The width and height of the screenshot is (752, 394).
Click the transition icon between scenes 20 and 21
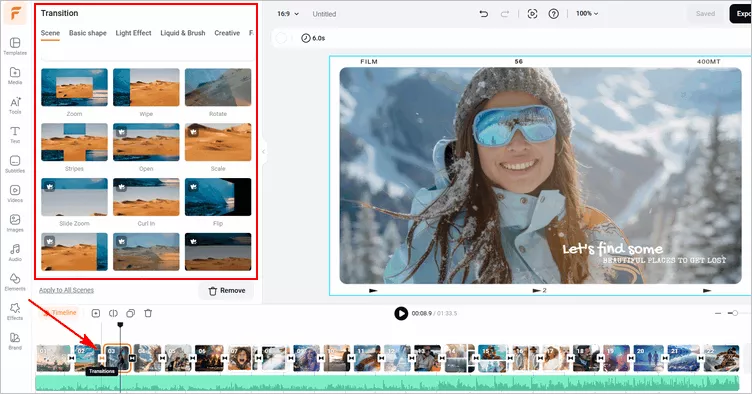pyautogui.click(x=666, y=358)
